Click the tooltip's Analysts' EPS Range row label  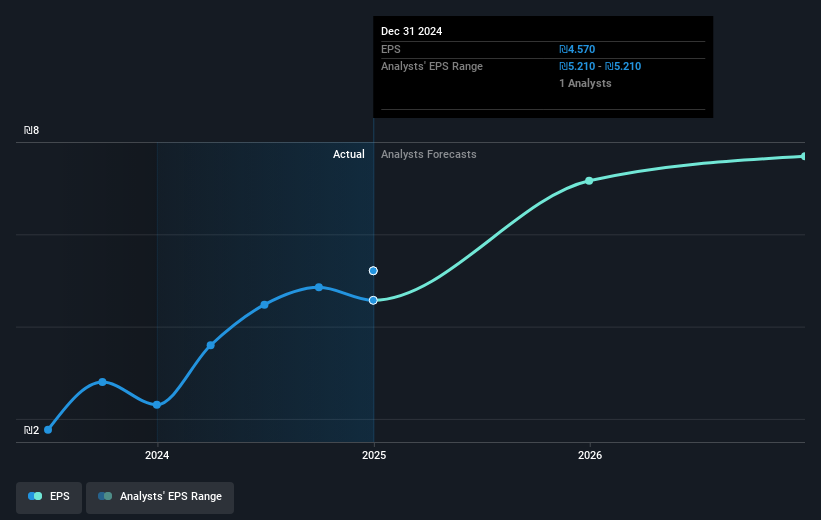[x=432, y=67]
